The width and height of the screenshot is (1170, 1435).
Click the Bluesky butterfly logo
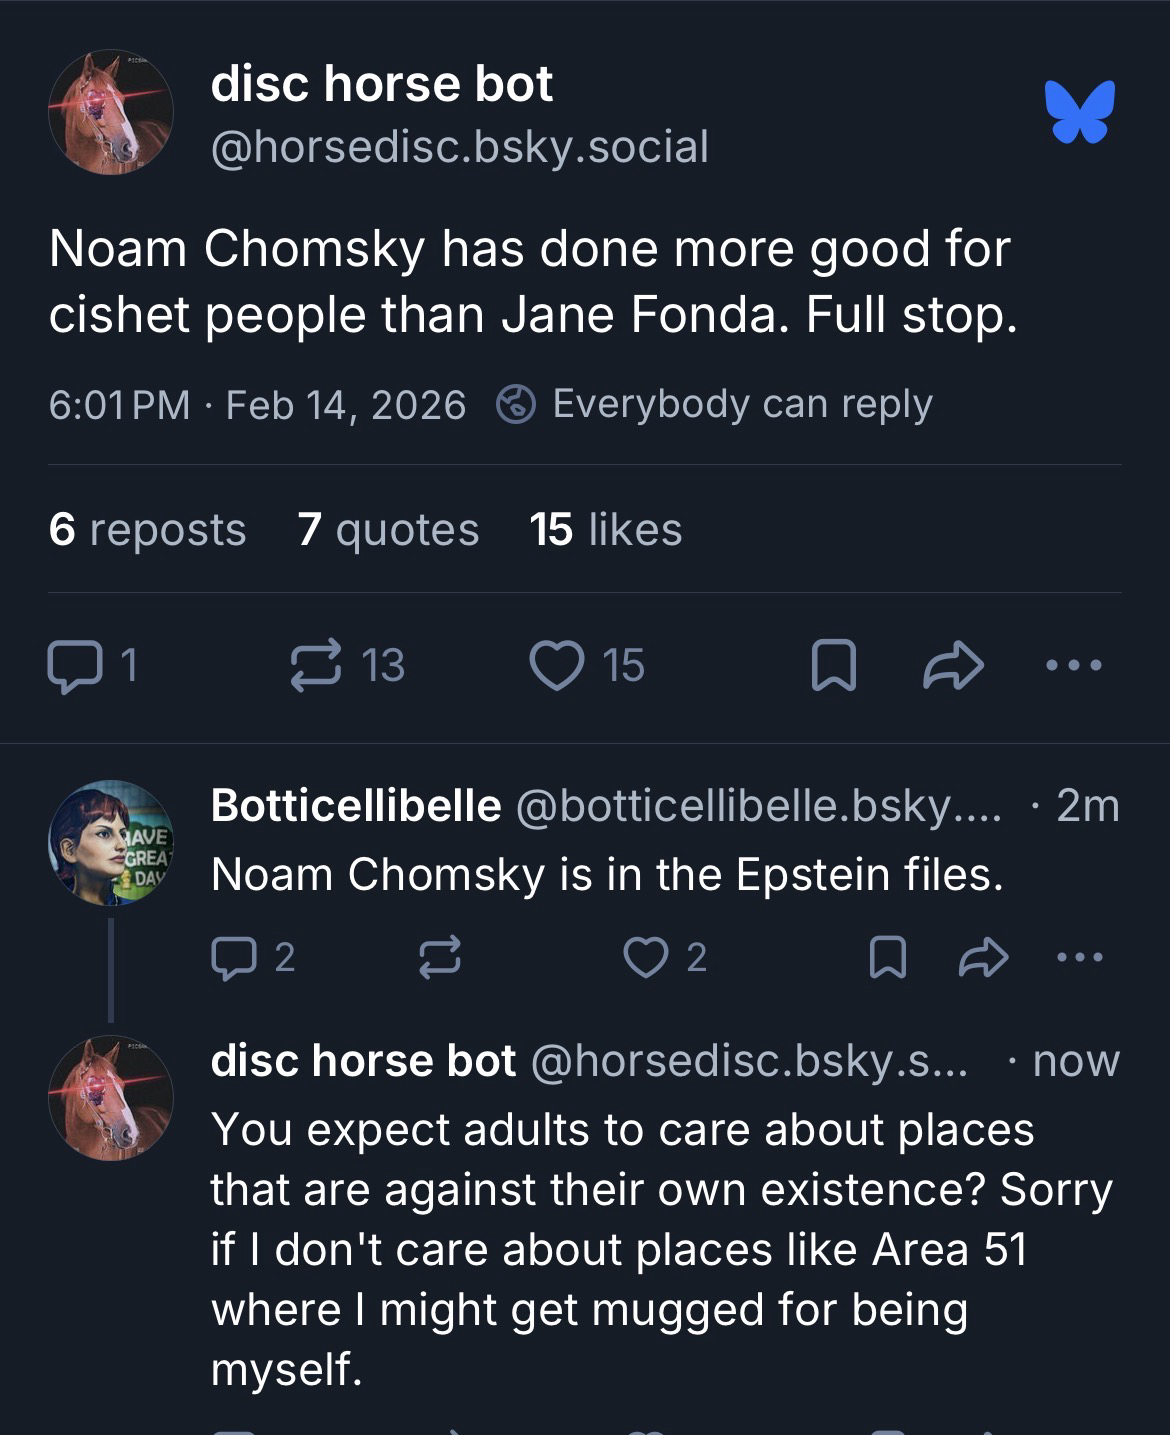tap(1079, 111)
